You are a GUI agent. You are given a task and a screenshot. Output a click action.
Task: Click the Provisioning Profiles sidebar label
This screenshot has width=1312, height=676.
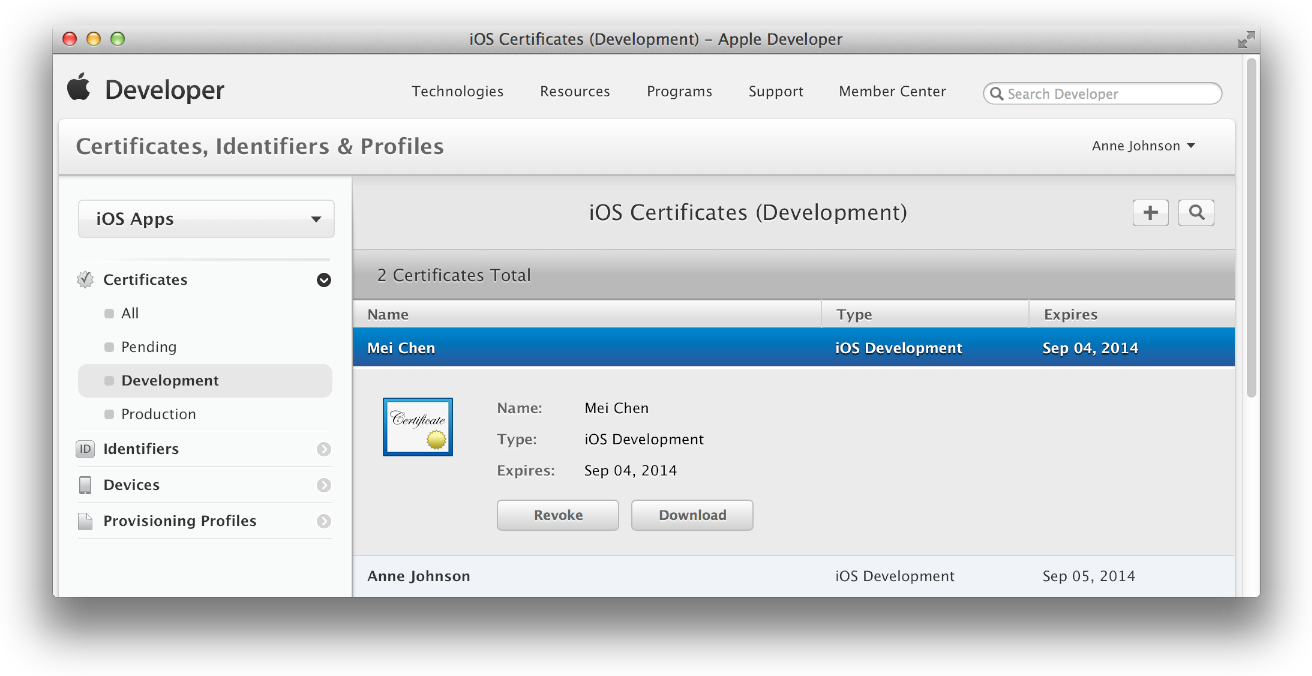coord(180,521)
